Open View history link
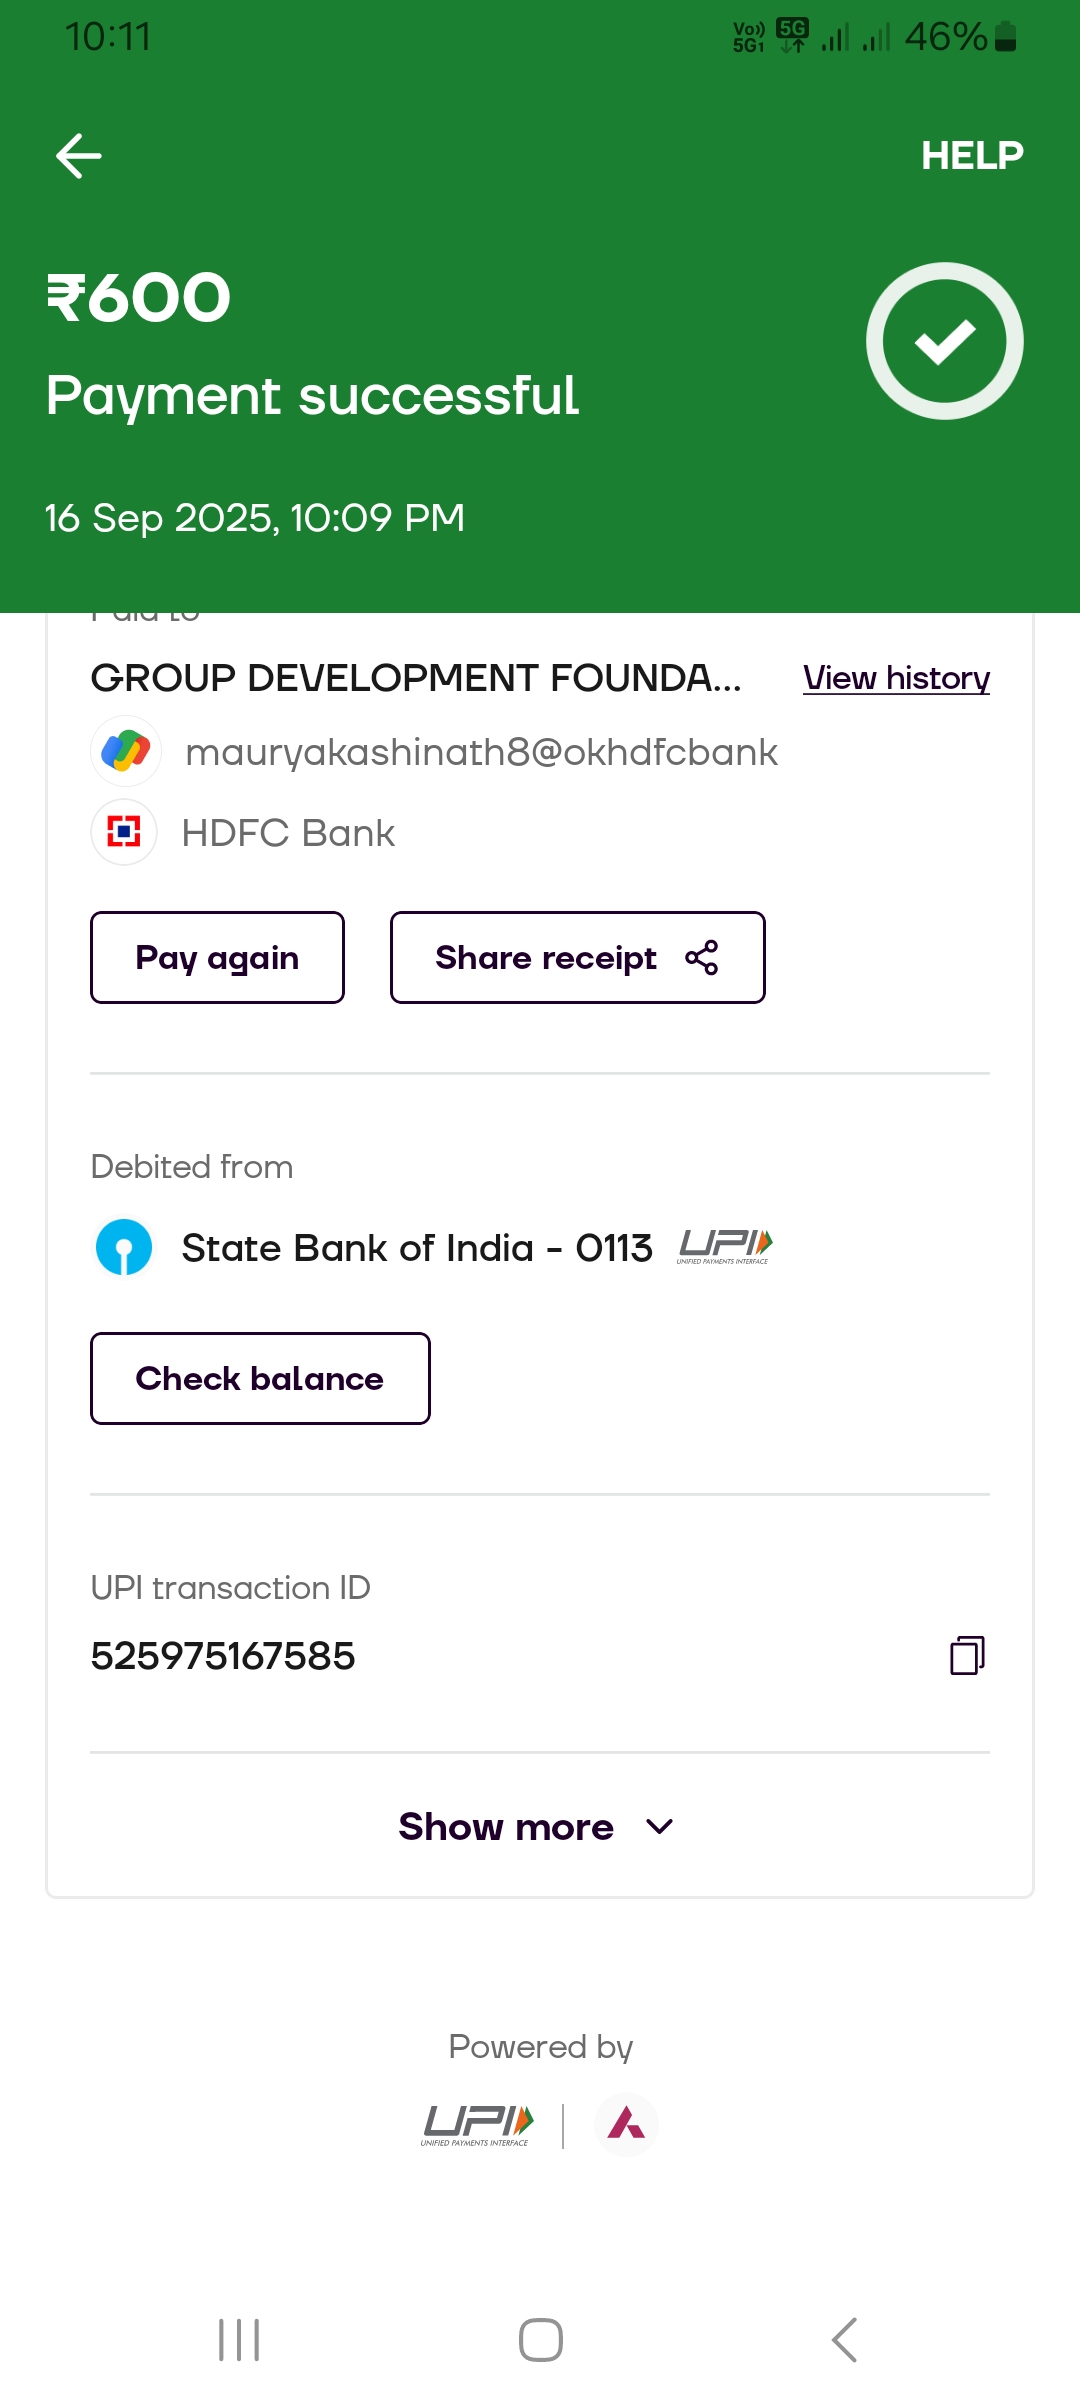 click(896, 678)
